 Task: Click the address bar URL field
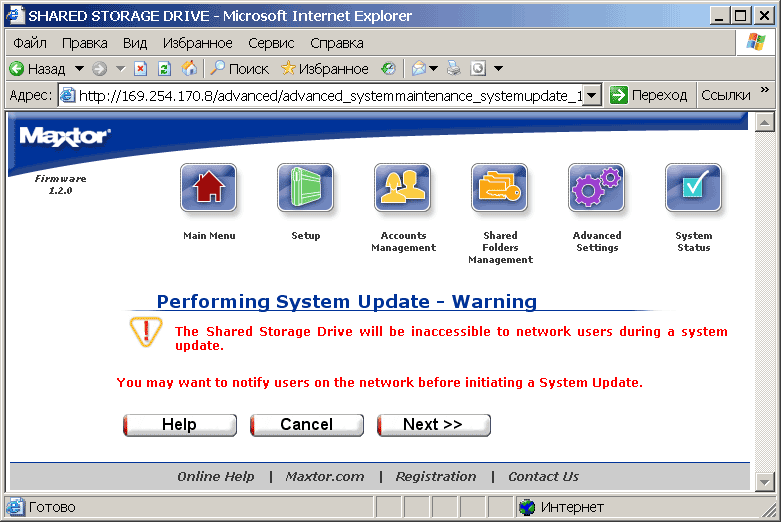tap(331, 95)
